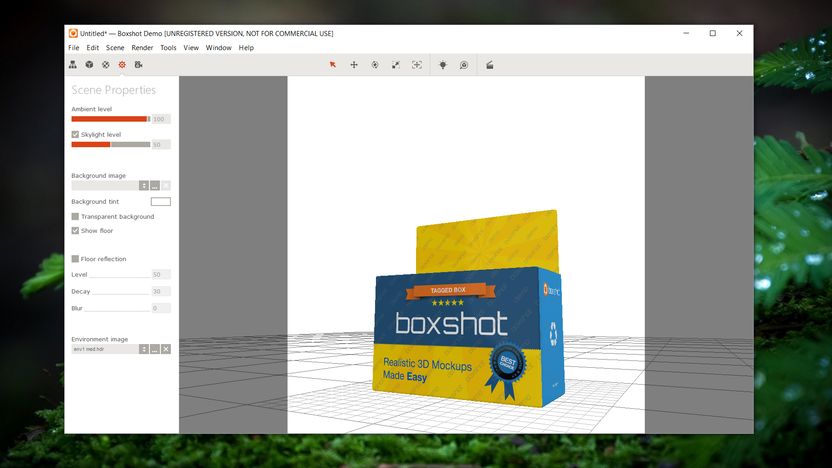The image size is (832, 468).
Task: Enable the Floor reflection checkbox
Action: [x=75, y=258]
